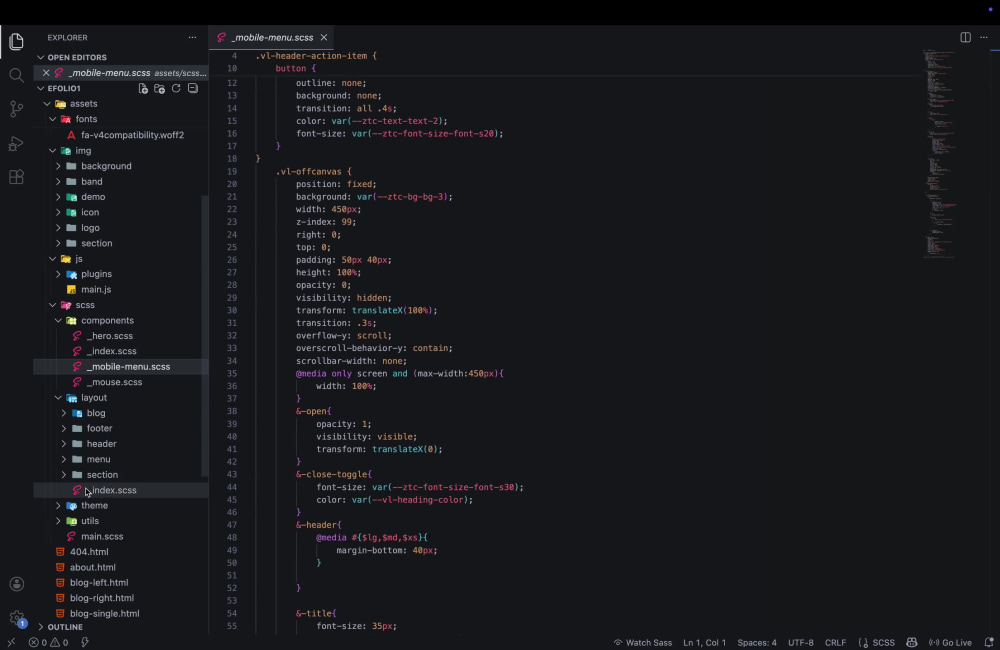This screenshot has width=1000, height=650.
Task: Click Go Live in status bar
Action: click(x=950, y=642)
